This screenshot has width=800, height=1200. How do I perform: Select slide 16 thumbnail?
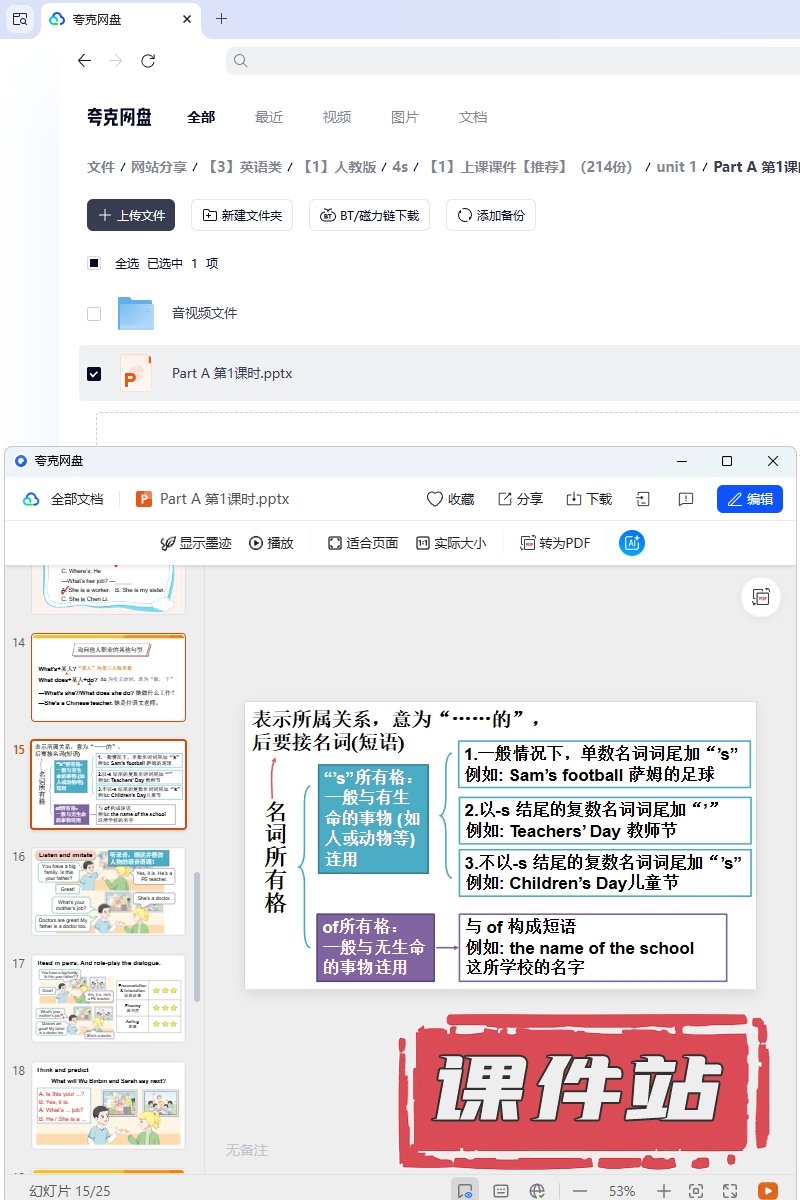coord(108,892)
